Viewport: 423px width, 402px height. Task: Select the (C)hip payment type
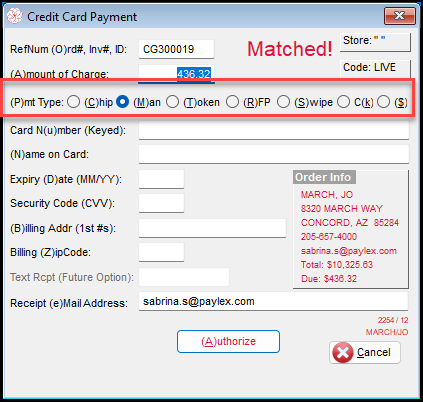[x=73, y=102]
